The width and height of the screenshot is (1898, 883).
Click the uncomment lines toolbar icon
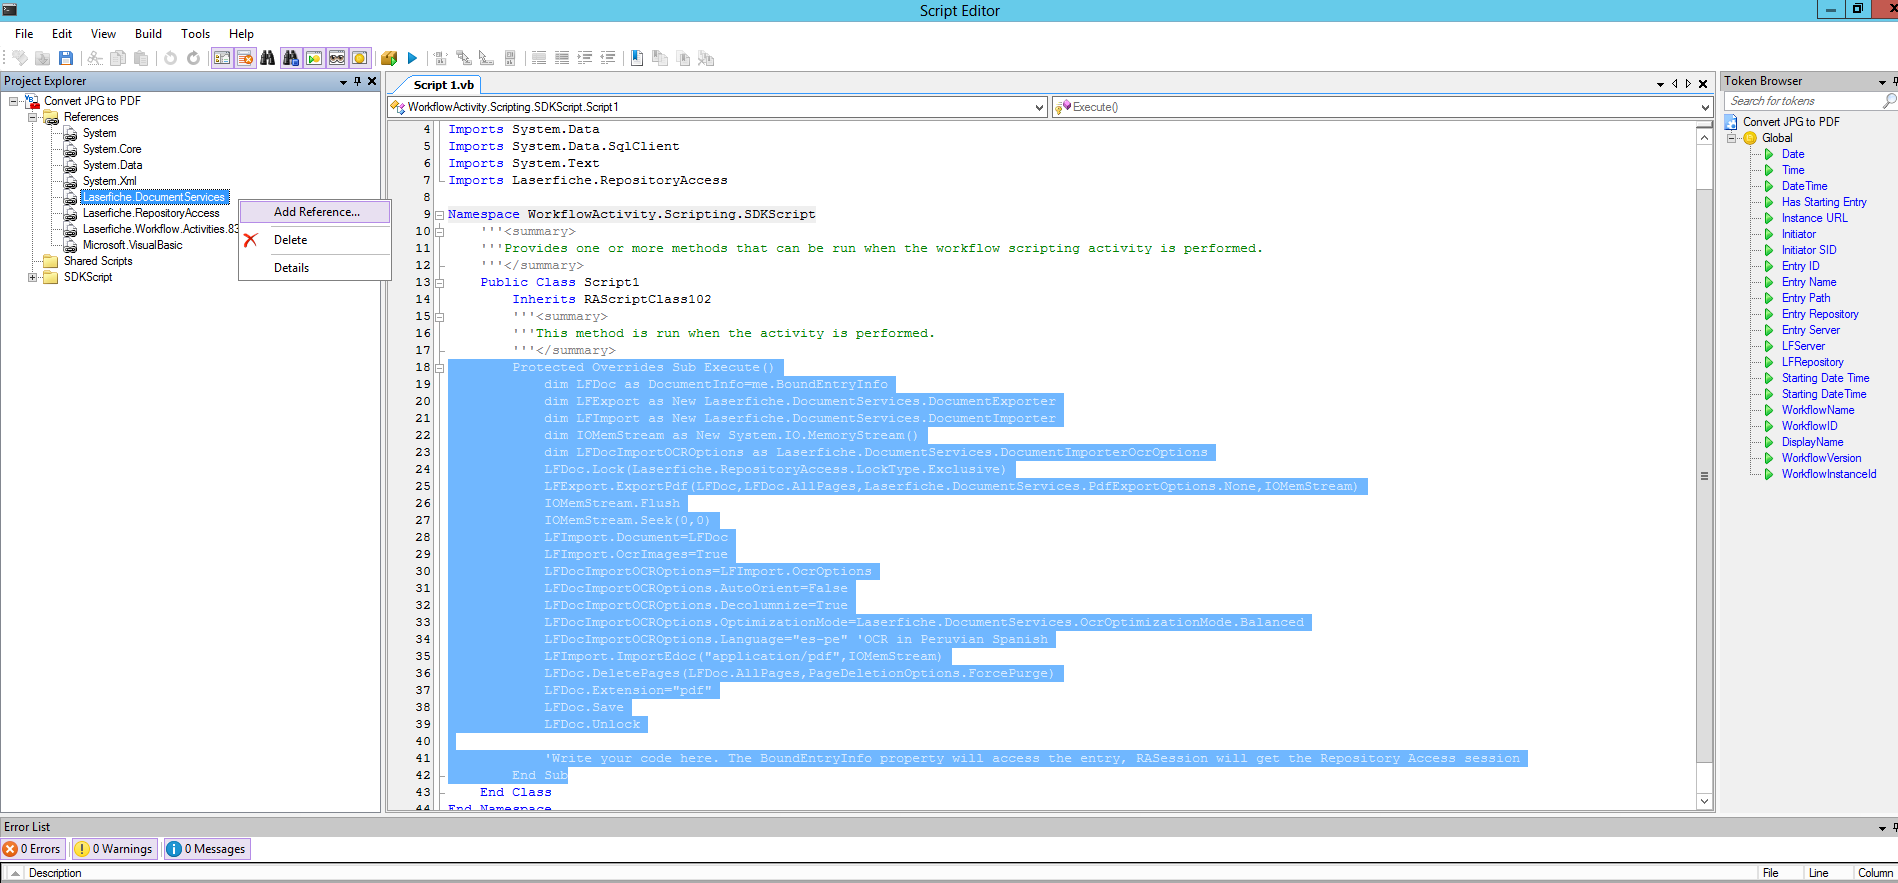(x=562, y=58)
